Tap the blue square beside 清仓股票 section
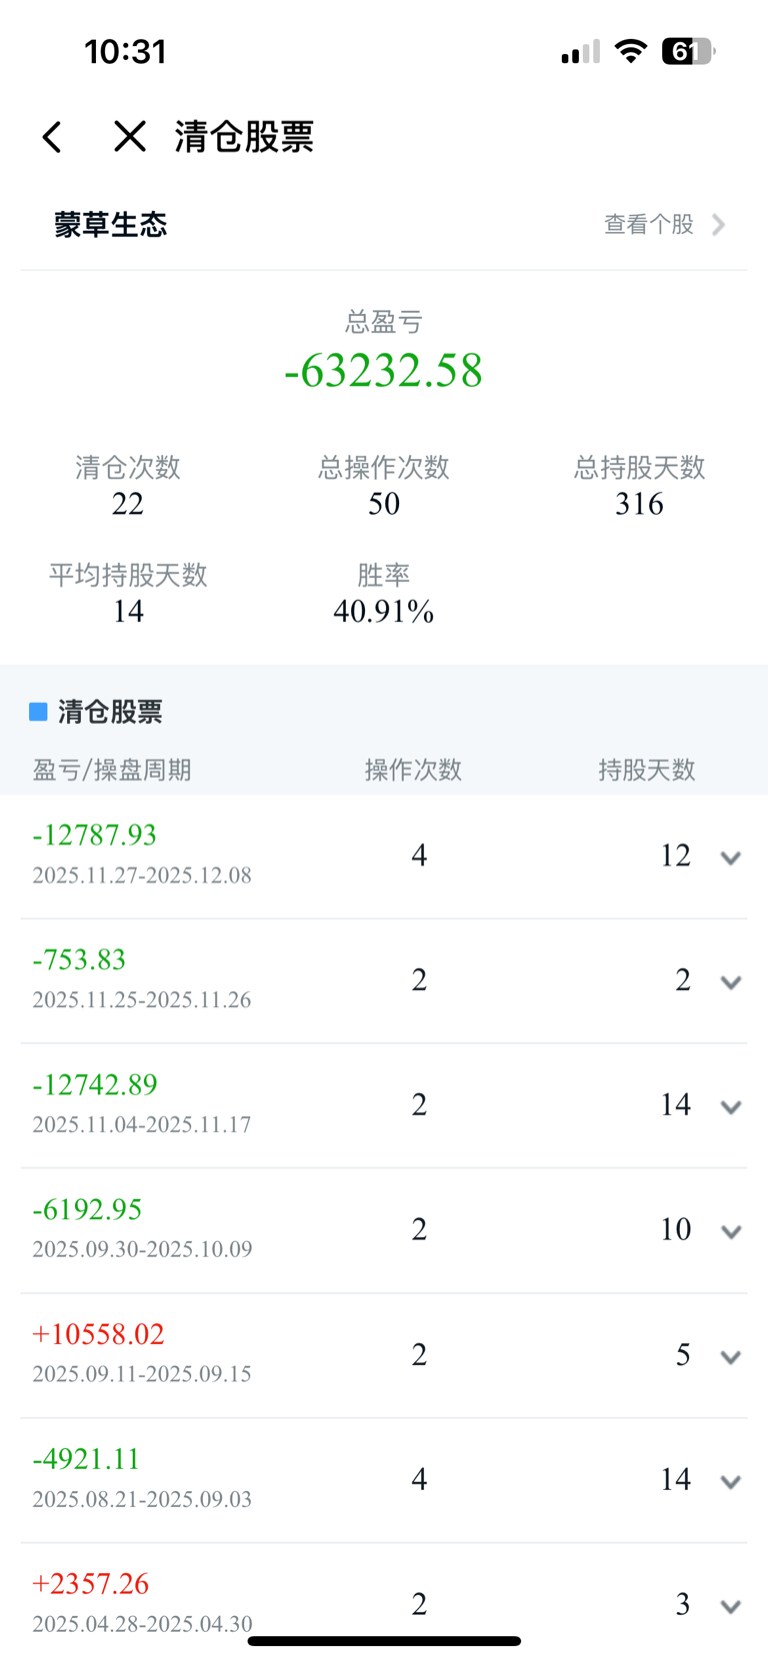This screenshot has height=1663, width=768. tap(38, 712)
